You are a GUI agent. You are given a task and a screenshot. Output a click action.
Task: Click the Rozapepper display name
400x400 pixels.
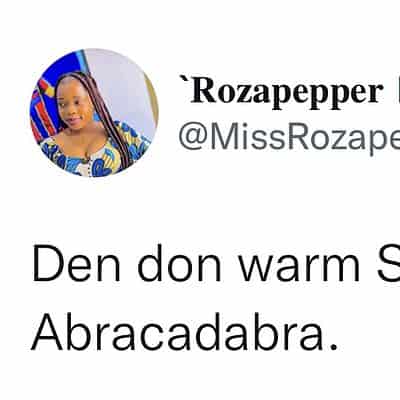coord(285,92)
